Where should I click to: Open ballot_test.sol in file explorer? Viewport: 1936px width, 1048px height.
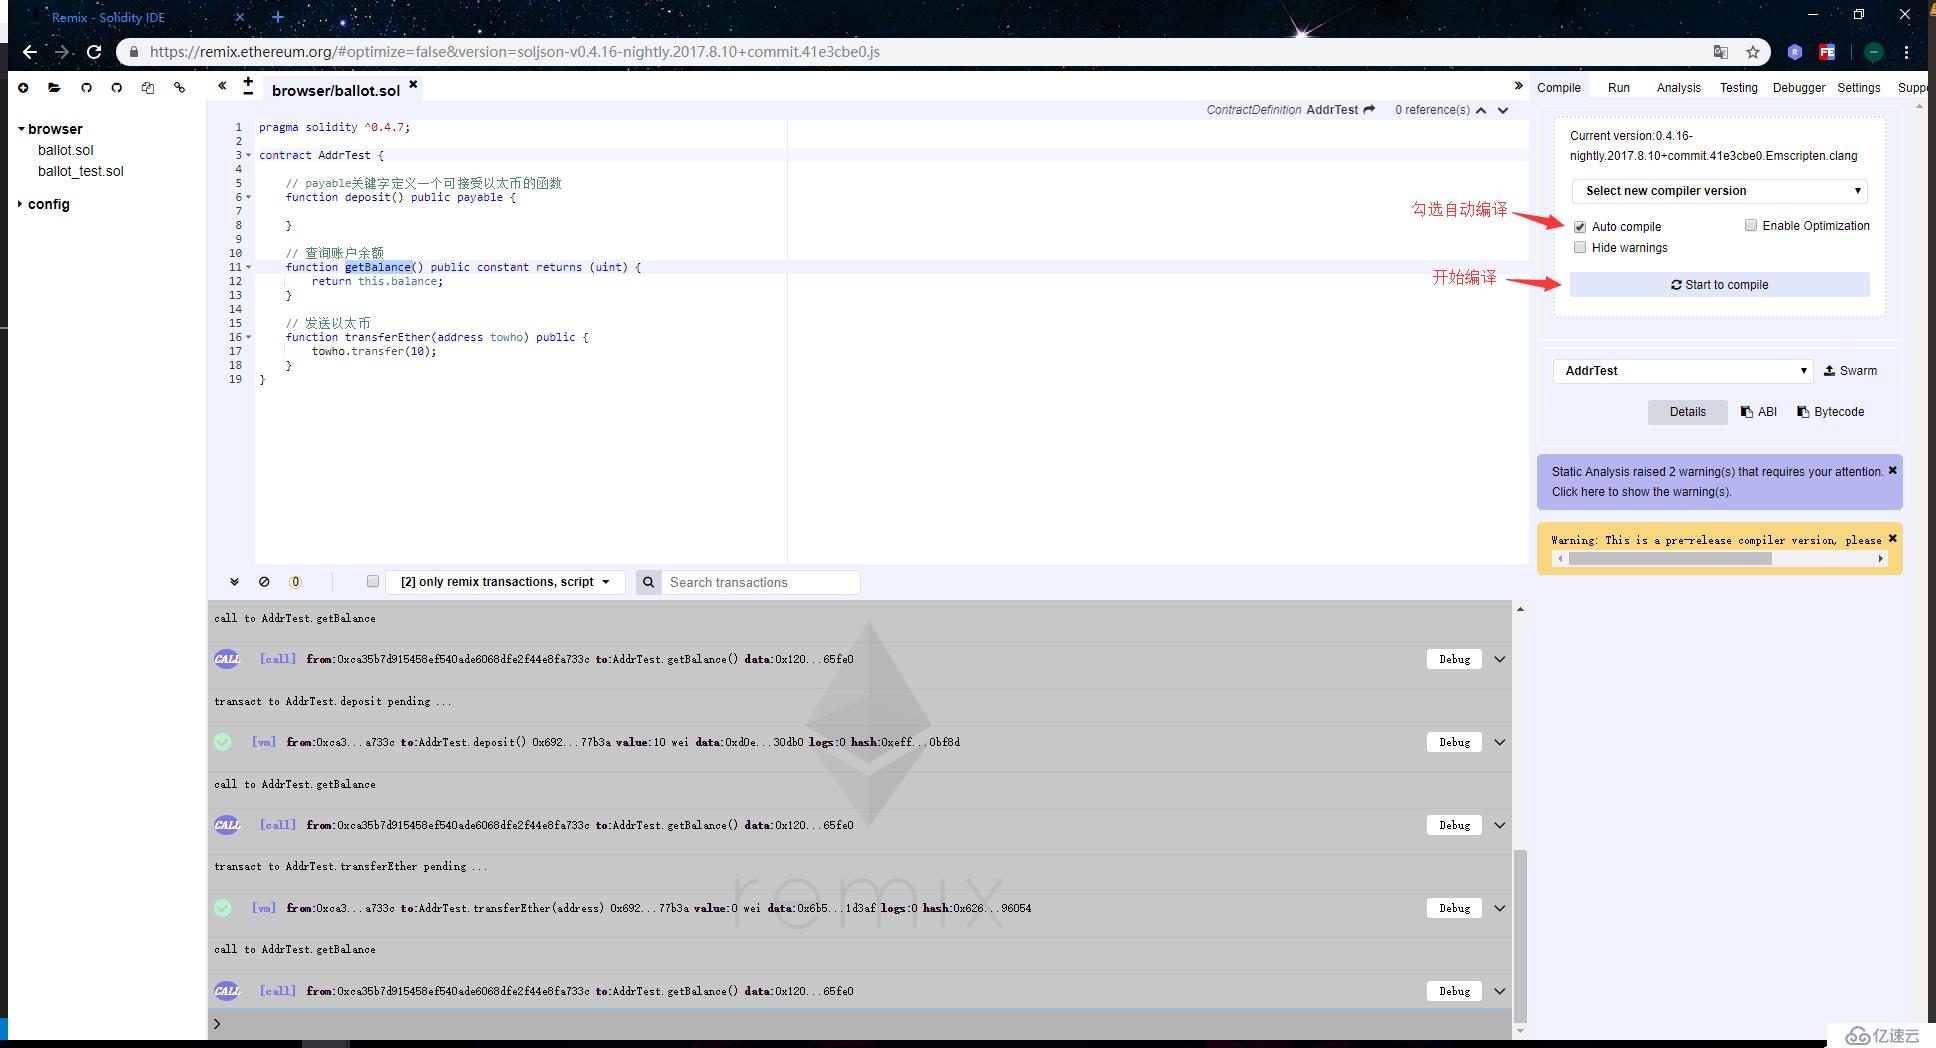pos(81,171)
